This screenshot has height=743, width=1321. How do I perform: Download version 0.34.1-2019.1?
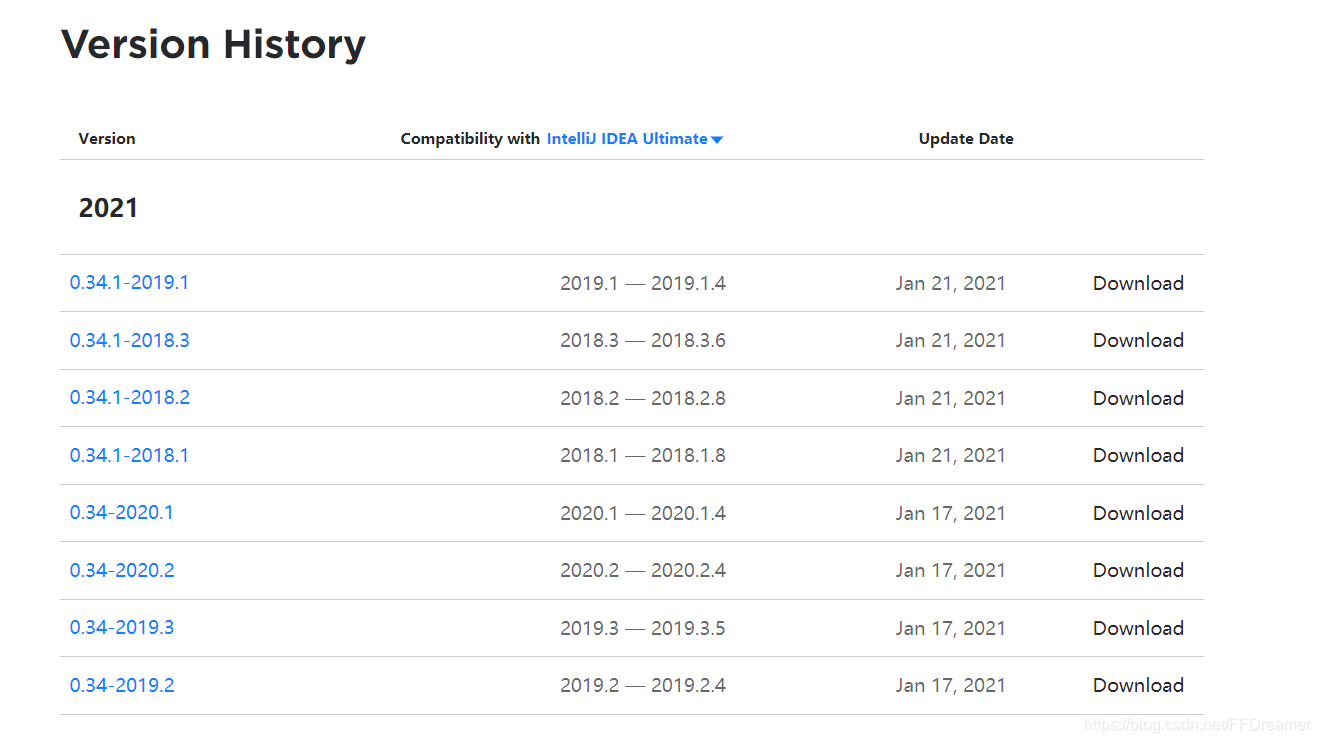[1138, 283]
